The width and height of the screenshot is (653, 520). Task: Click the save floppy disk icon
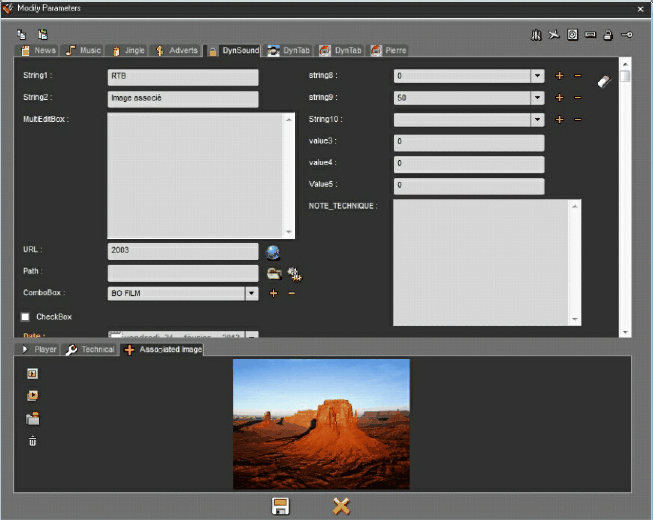click(x=281, y=506)
